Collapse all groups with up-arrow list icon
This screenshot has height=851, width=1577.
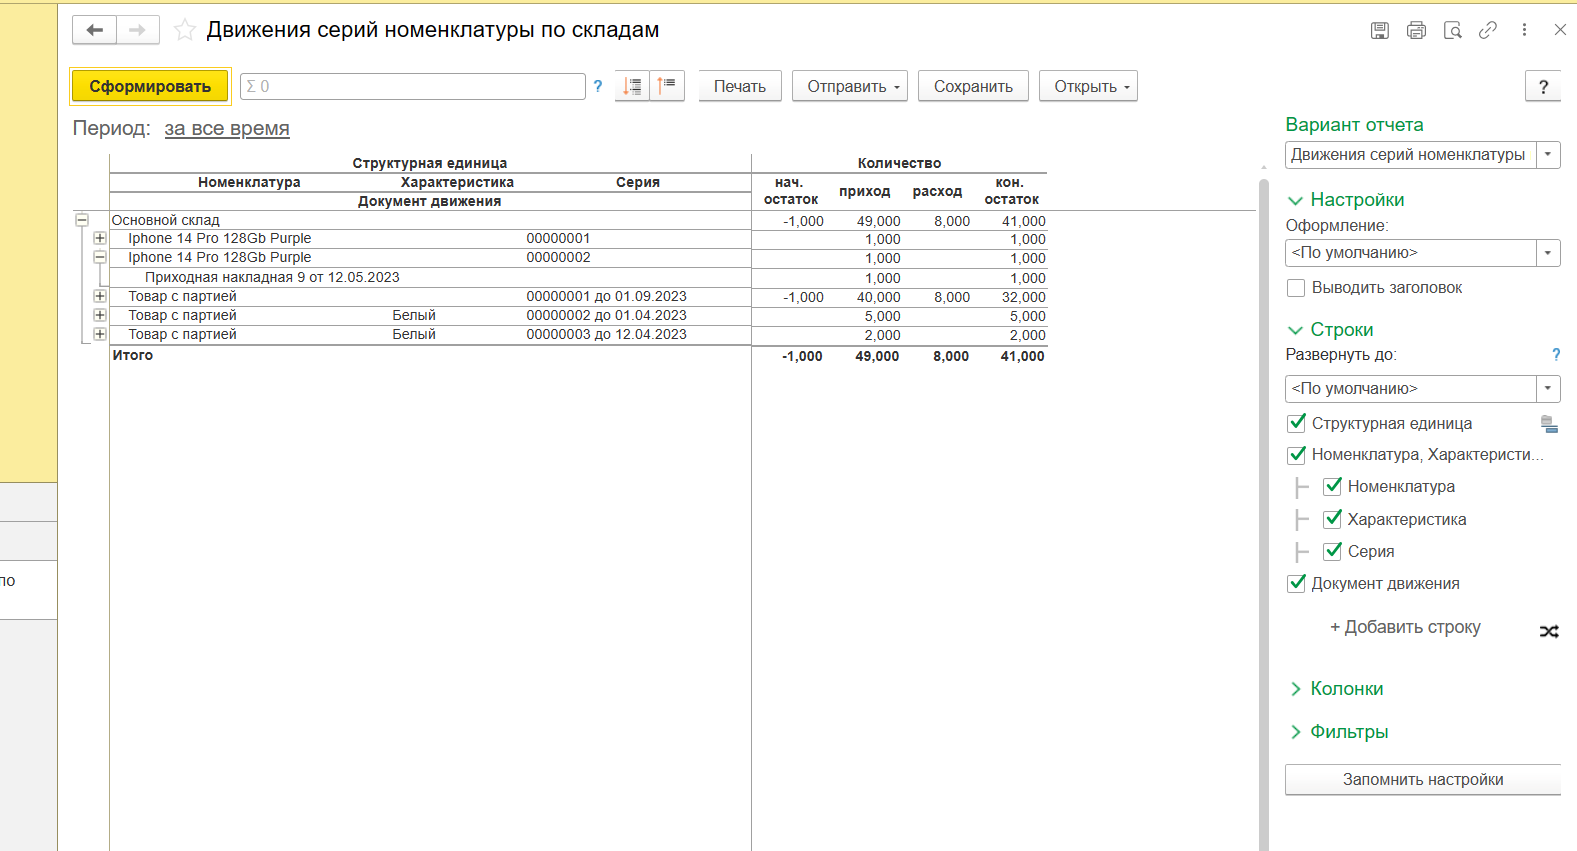(x=667, y=86)
